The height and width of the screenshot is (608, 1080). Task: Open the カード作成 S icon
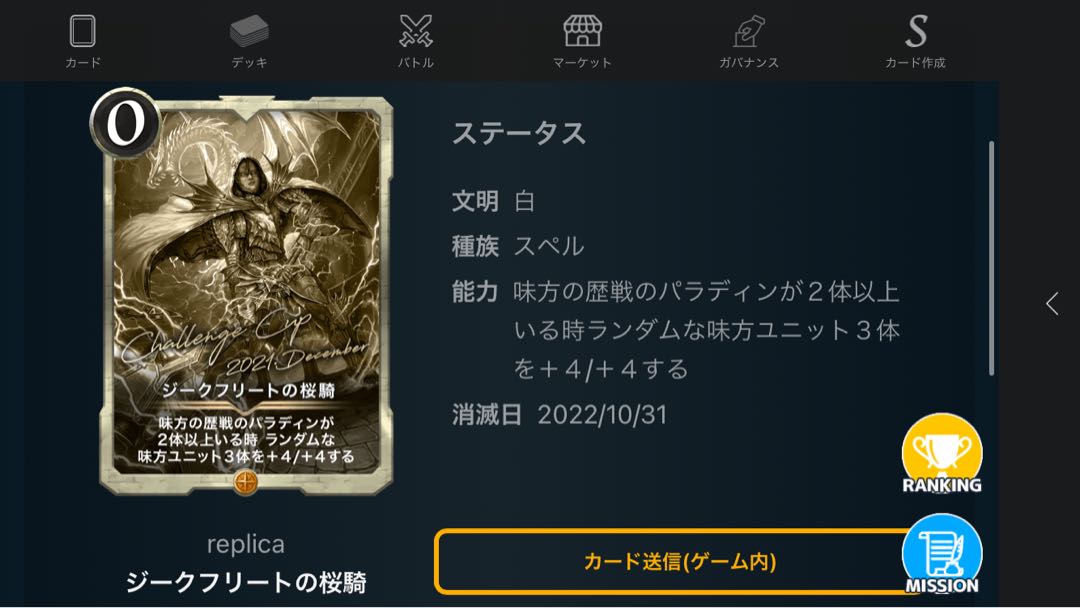point(916,31)
